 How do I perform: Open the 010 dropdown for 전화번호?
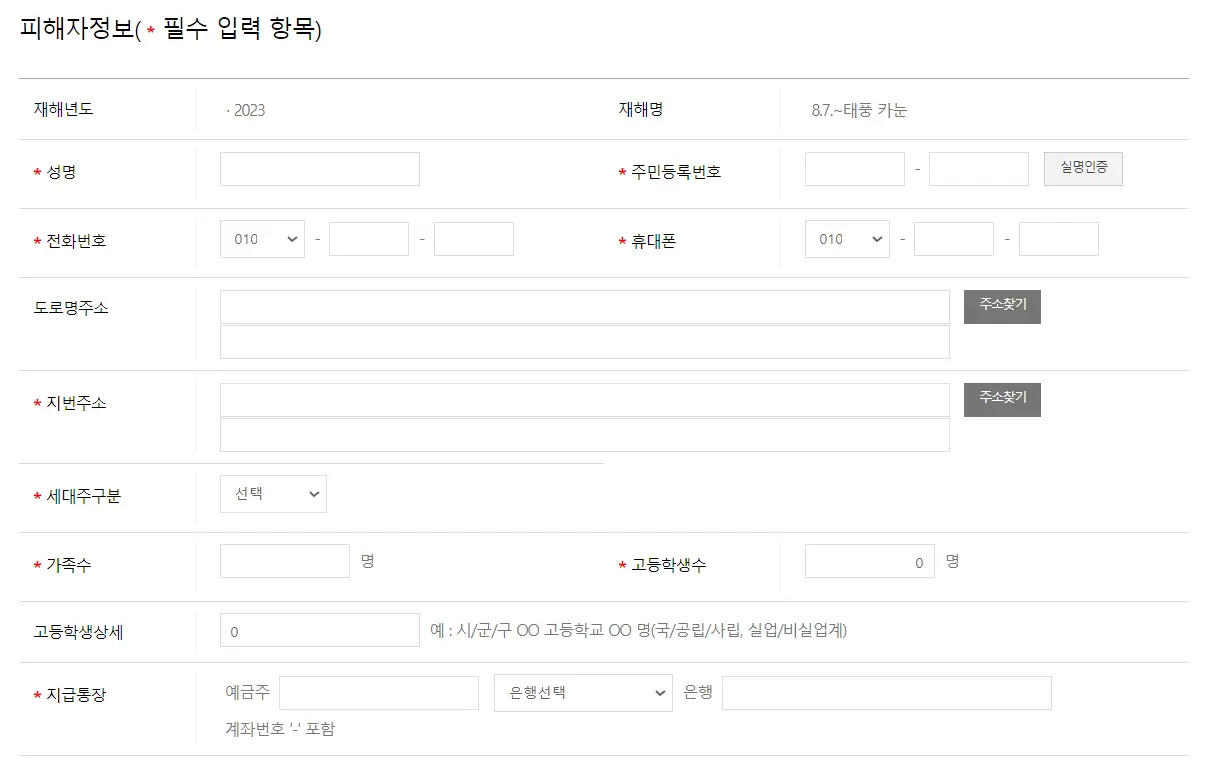tap(262, 238)
